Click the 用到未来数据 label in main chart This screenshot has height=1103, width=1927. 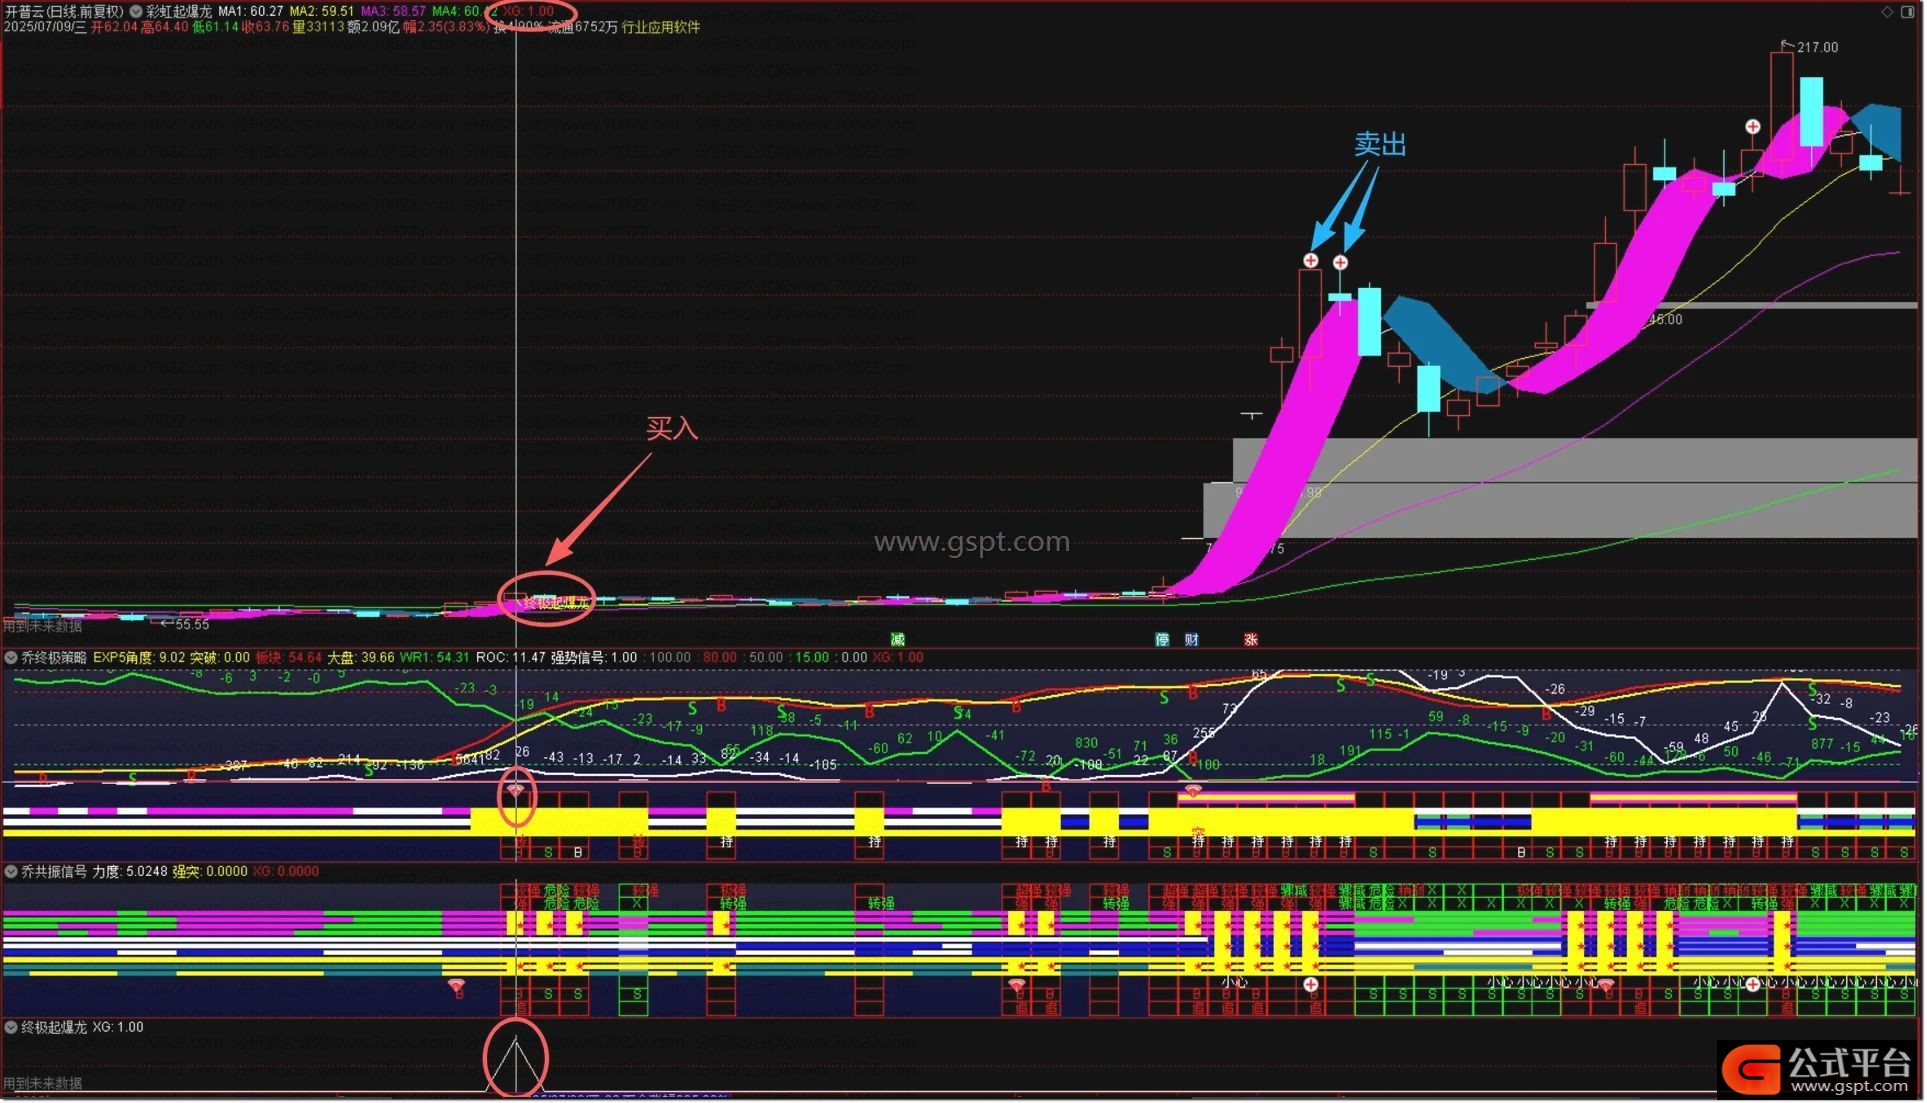pos(42,627)
